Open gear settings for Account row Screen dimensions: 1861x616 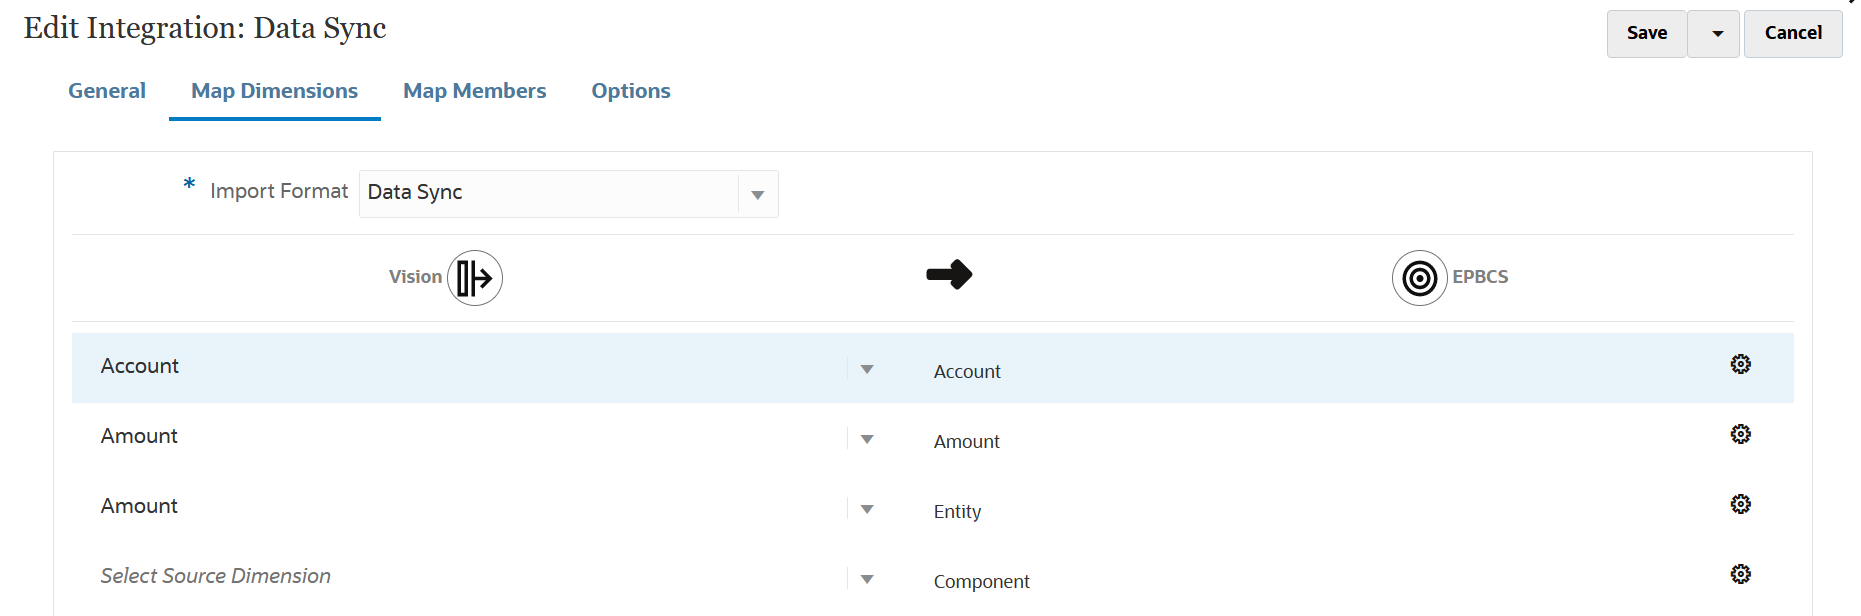1740,364
